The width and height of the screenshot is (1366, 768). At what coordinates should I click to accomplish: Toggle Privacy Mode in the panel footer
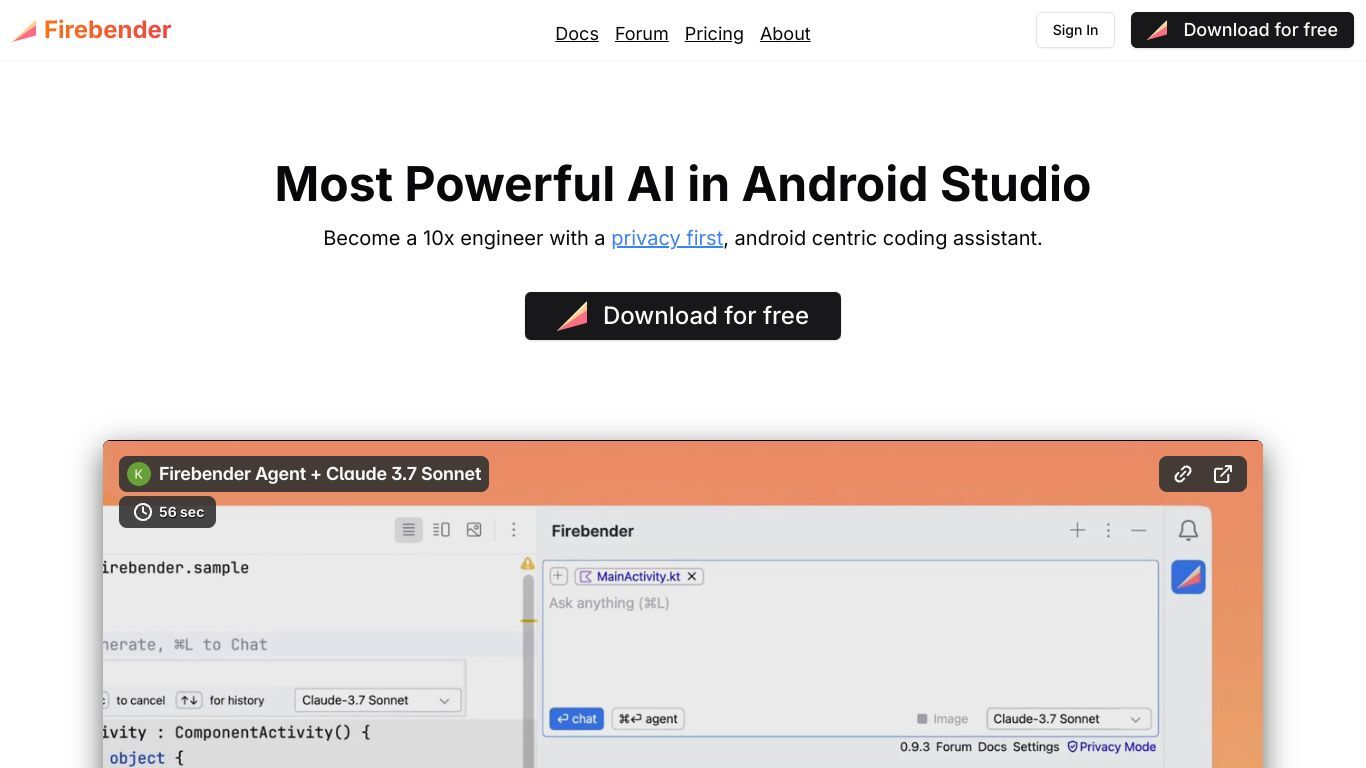coord(1111,747)
